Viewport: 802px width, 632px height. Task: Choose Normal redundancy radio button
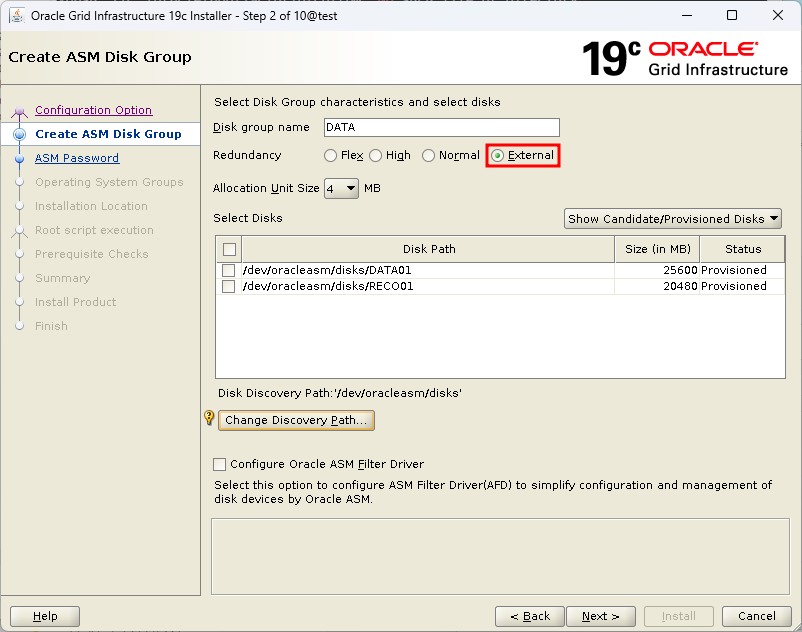tap(428, 155)
